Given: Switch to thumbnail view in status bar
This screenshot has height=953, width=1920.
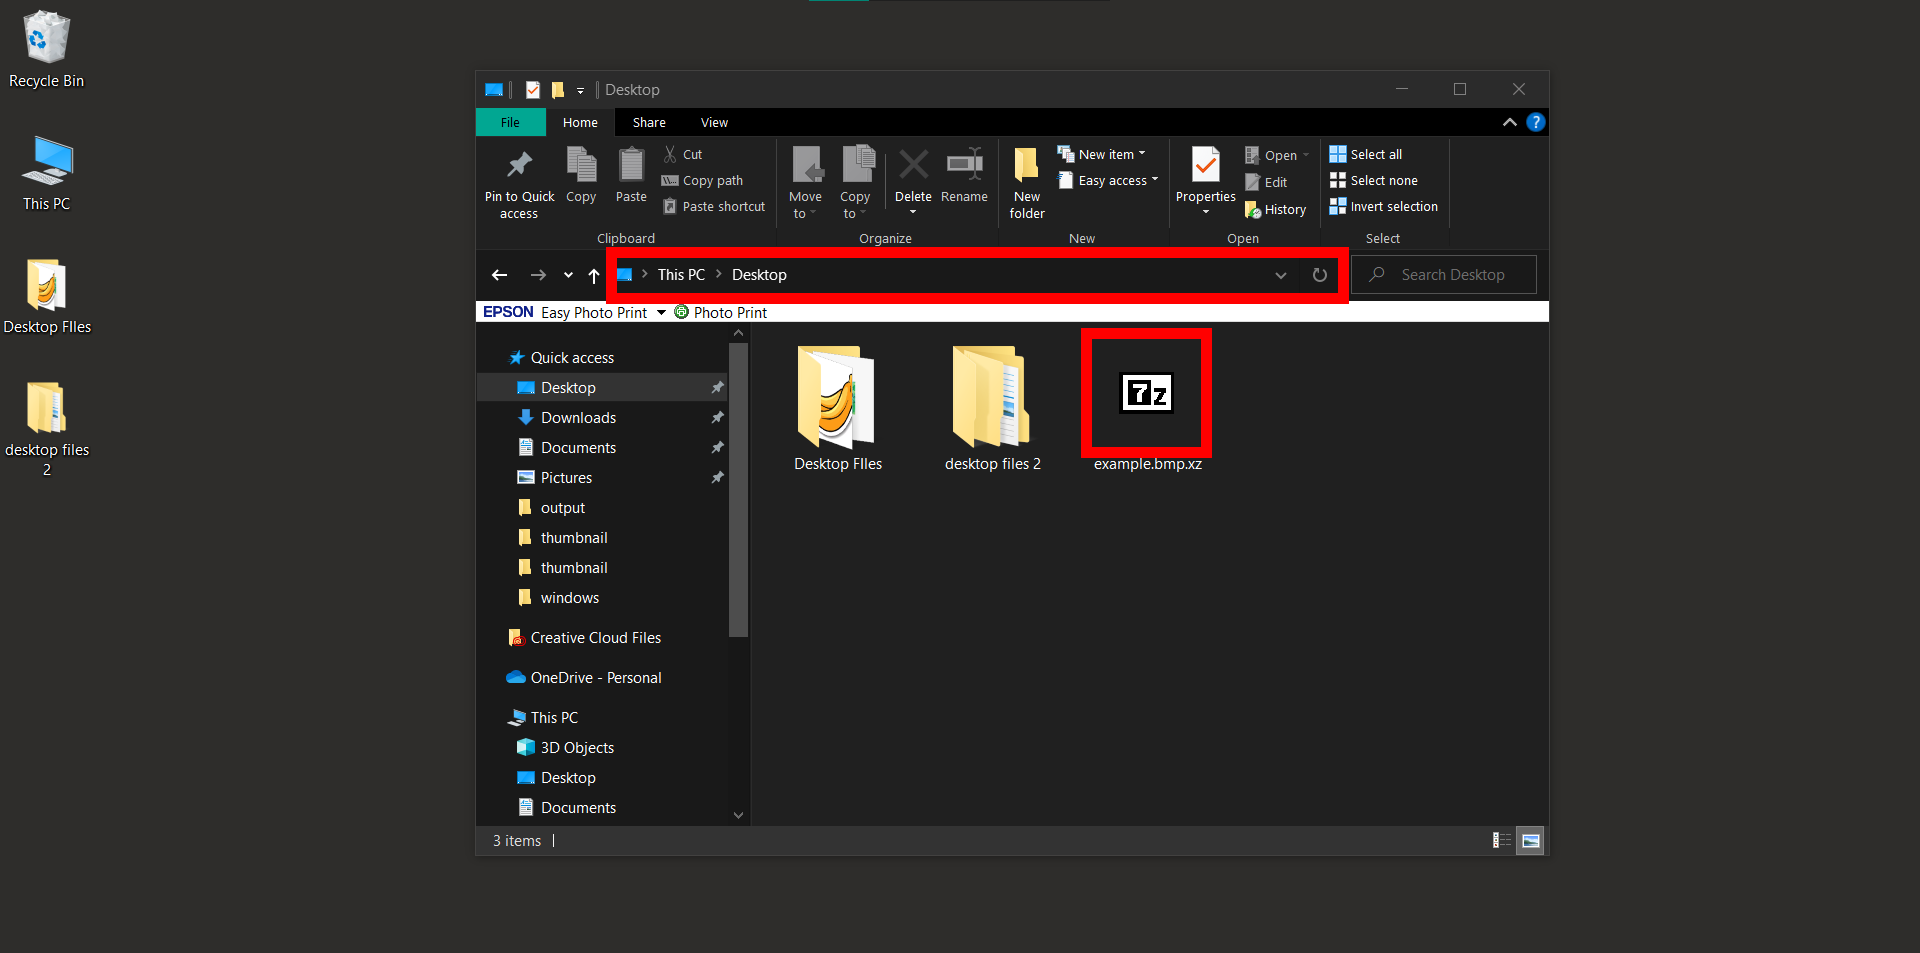Looking at the screenshot, I should tap(1530, 840).
